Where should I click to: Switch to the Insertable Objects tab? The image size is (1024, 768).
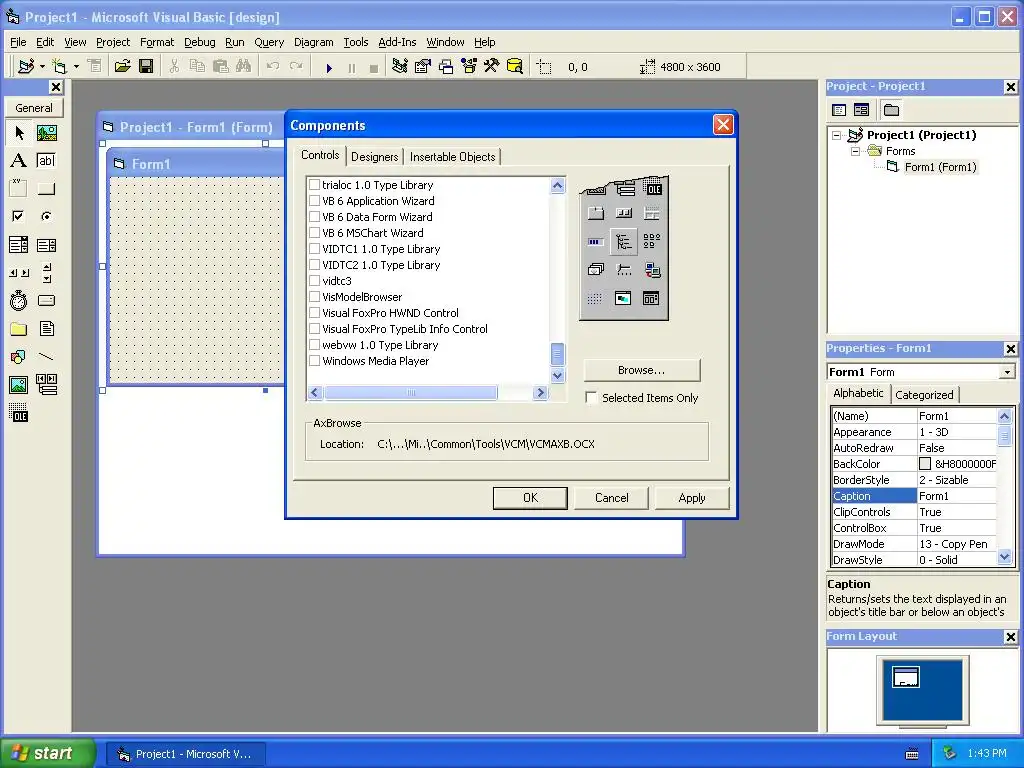point(453,157)
